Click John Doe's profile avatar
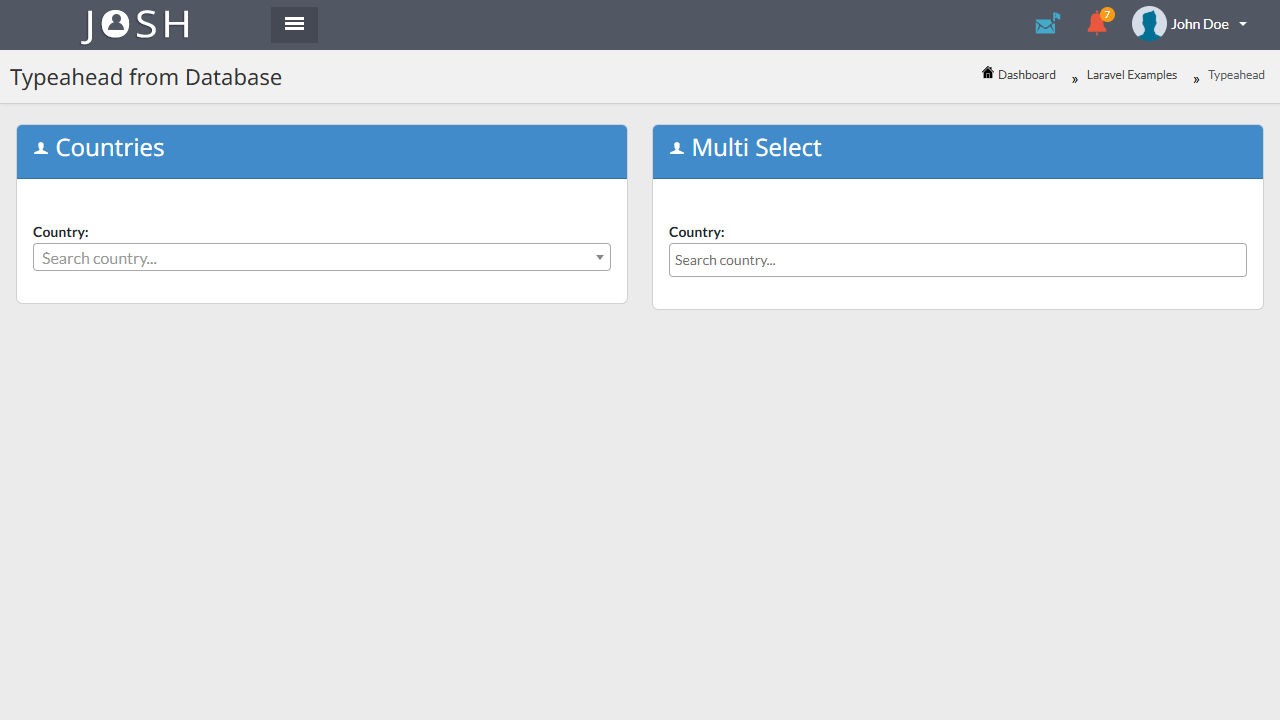The image size is (1280, 720). click(1148, 23)
